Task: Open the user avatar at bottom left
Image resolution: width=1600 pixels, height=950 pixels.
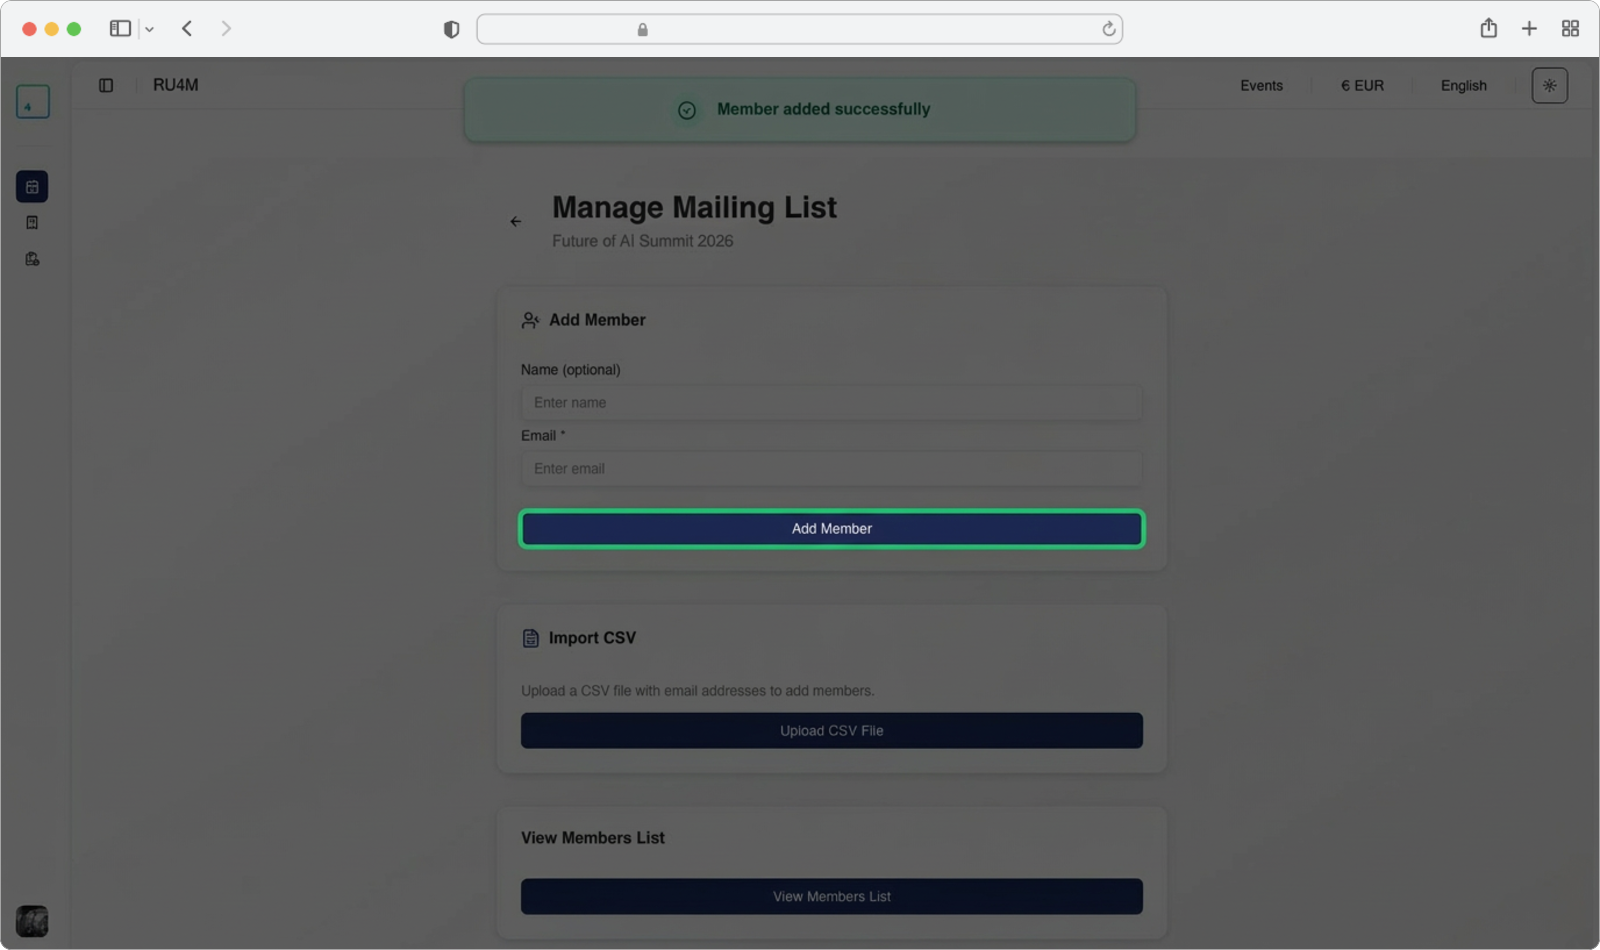Action: [x=32, y=920]
